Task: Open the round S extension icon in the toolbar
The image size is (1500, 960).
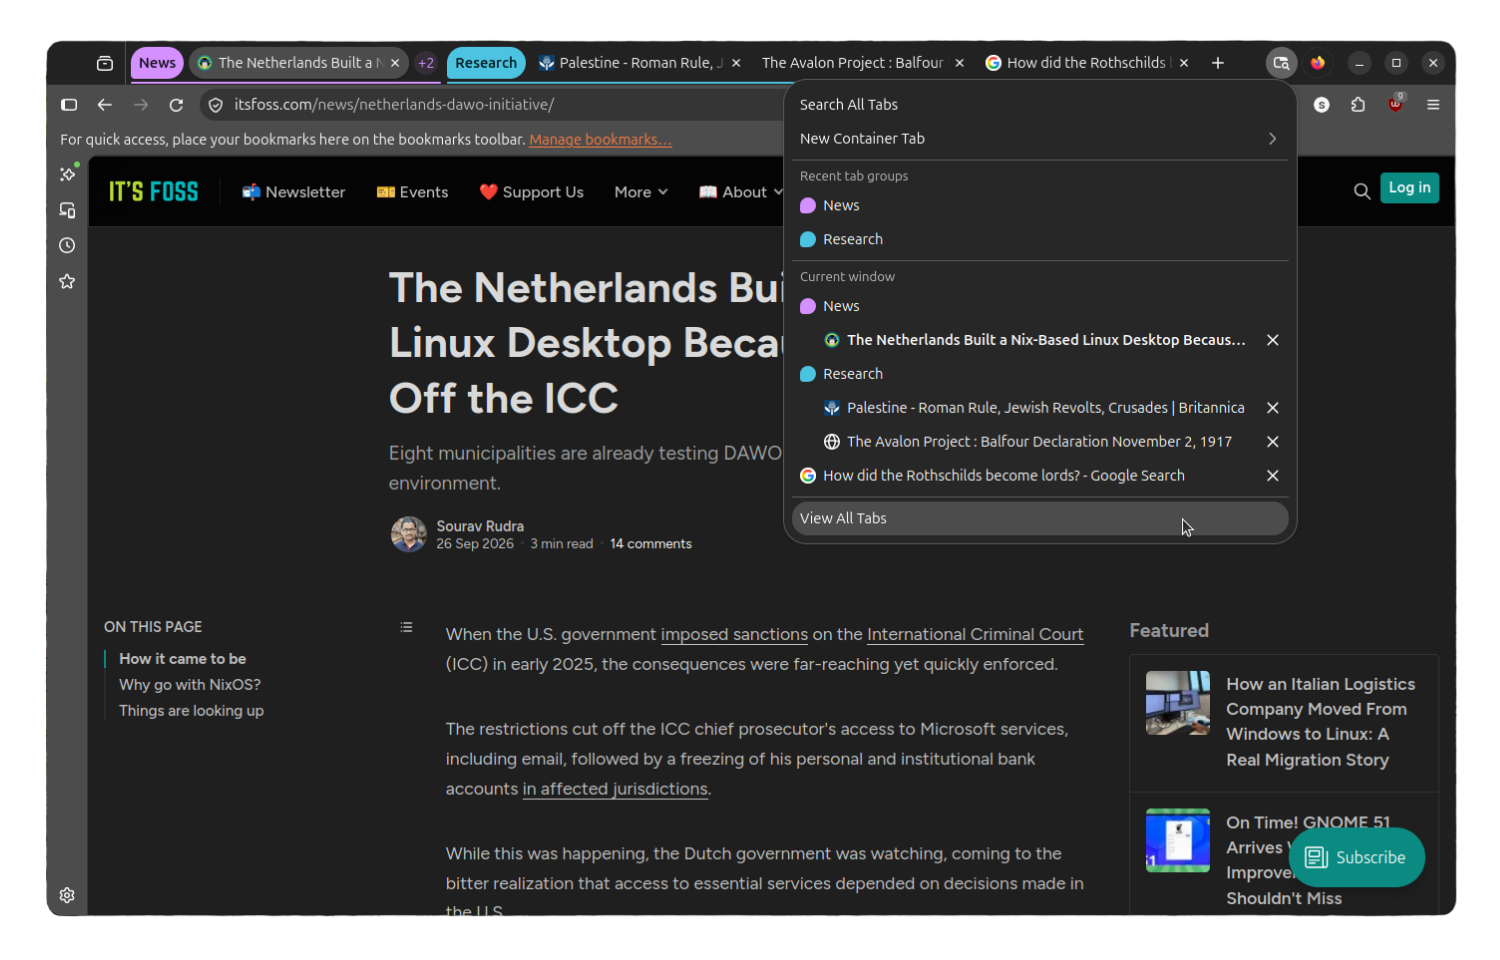Action: point(1322,105)
